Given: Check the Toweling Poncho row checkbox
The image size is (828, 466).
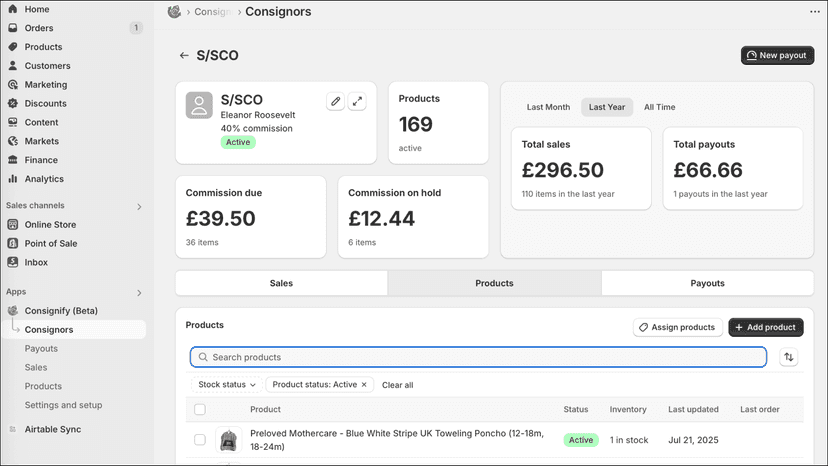Looking at the screenshot, I should [x=200, y=440].
